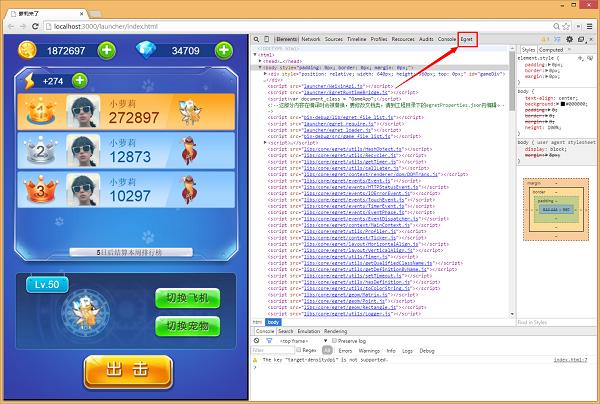Click the toggle element state icon in Styles
The width and height of the screenshot is (600, 404).
pos(590,58)
